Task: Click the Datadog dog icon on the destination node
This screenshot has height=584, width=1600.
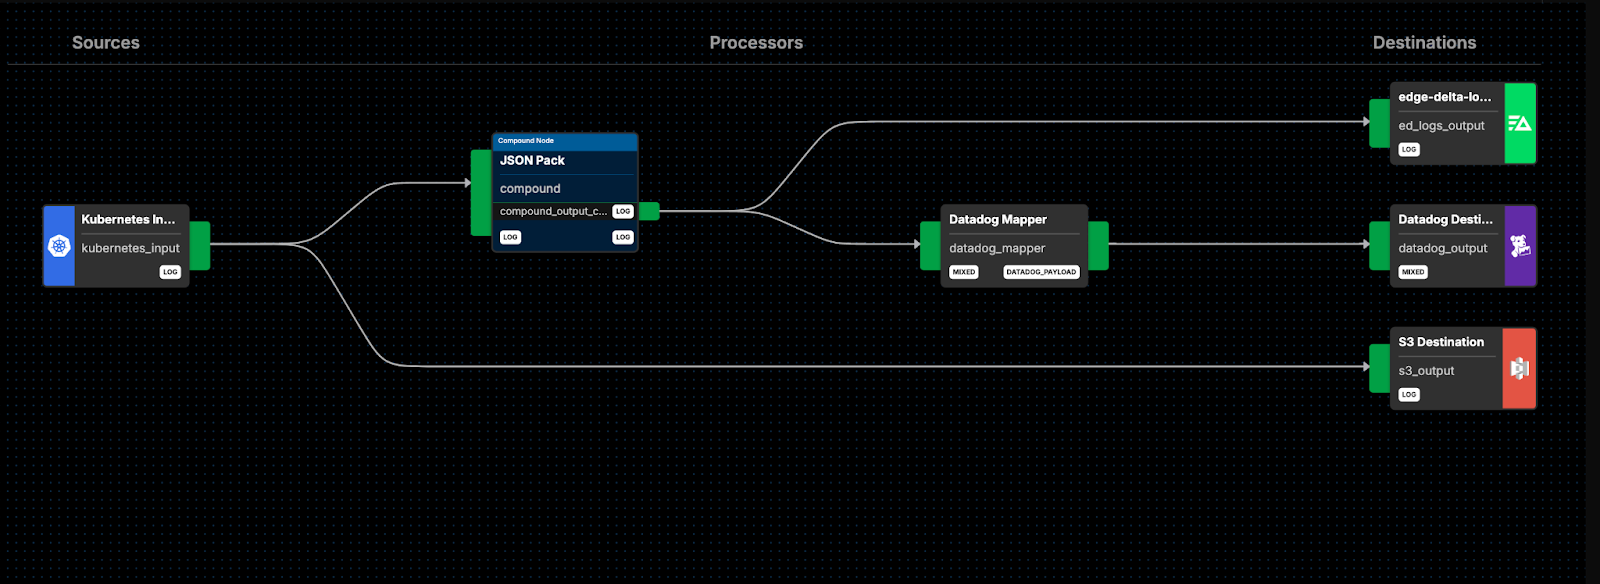Action: point(1520,246)
